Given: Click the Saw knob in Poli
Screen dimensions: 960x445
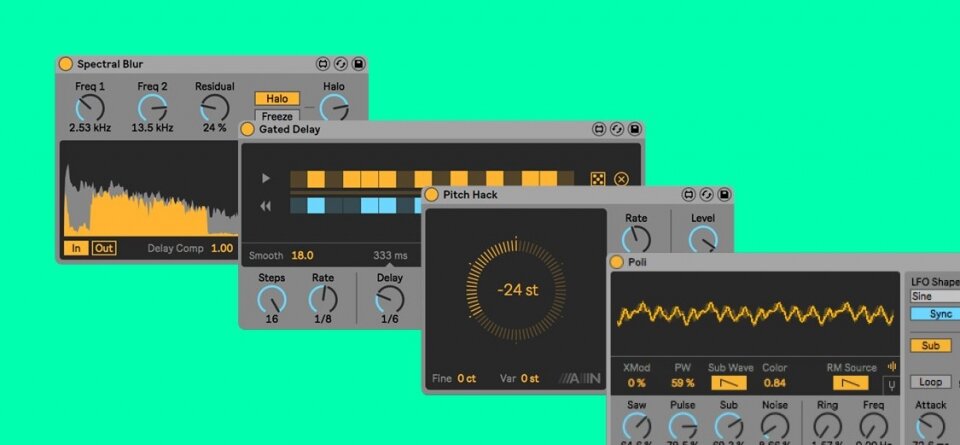Looking at the screenshot, I should (x=637, y=426).
